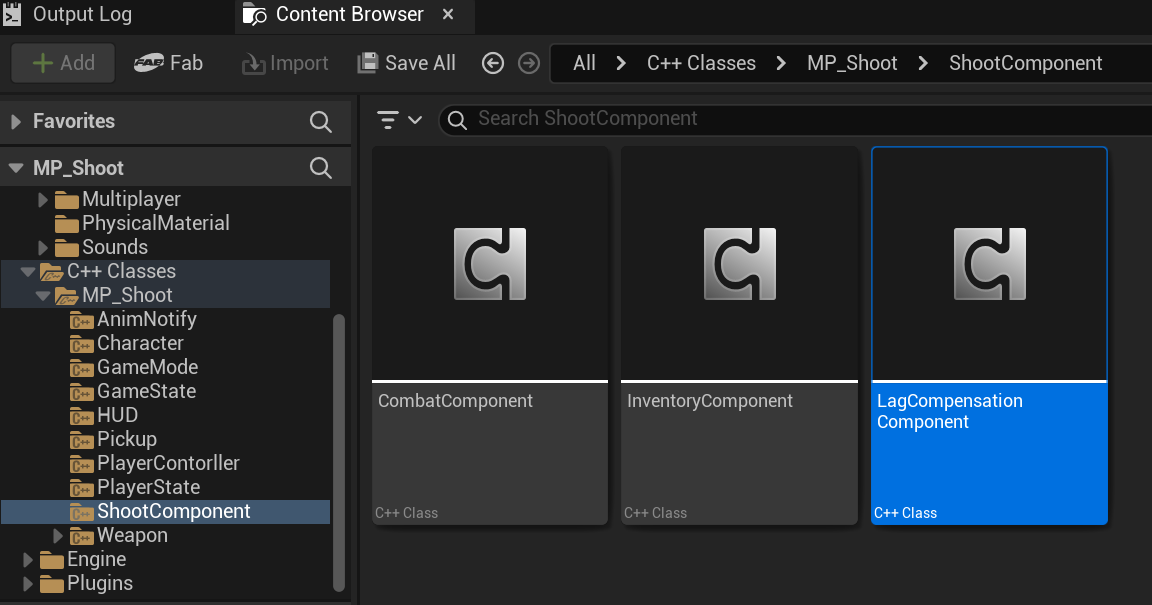Select the ShootComponent breadcrumb
The image size is (1152, 605).
pyautogui.click(x=1026, y=63)
